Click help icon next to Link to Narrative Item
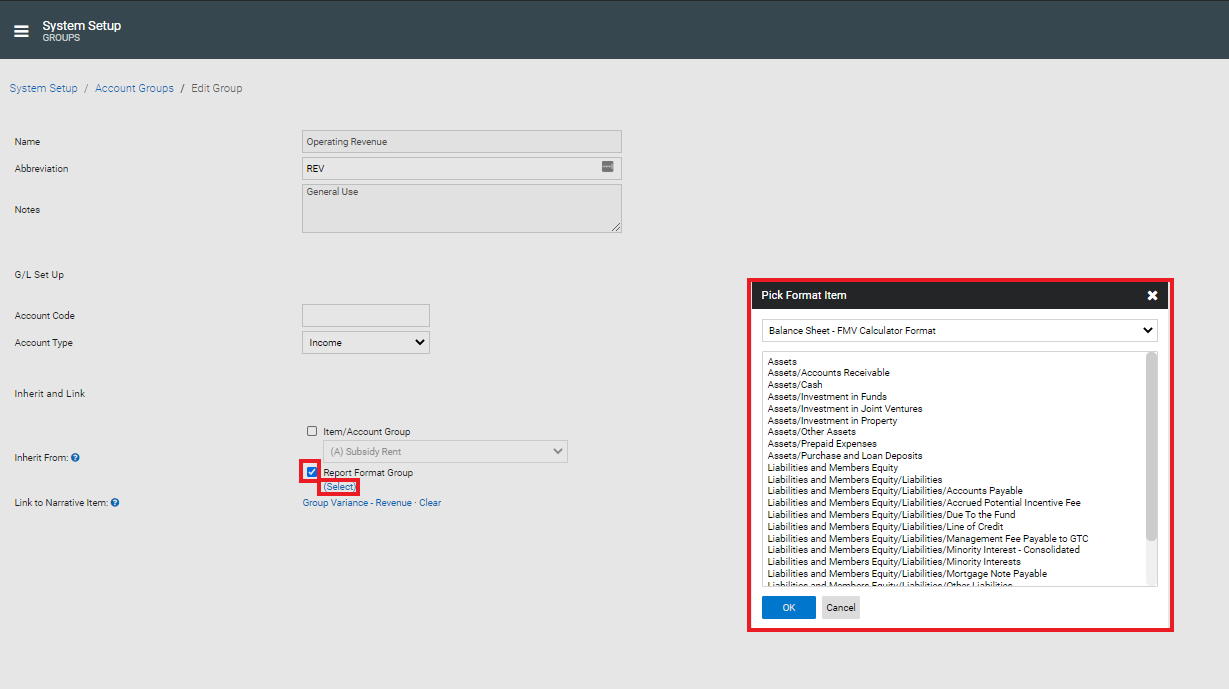 [115, 503]
